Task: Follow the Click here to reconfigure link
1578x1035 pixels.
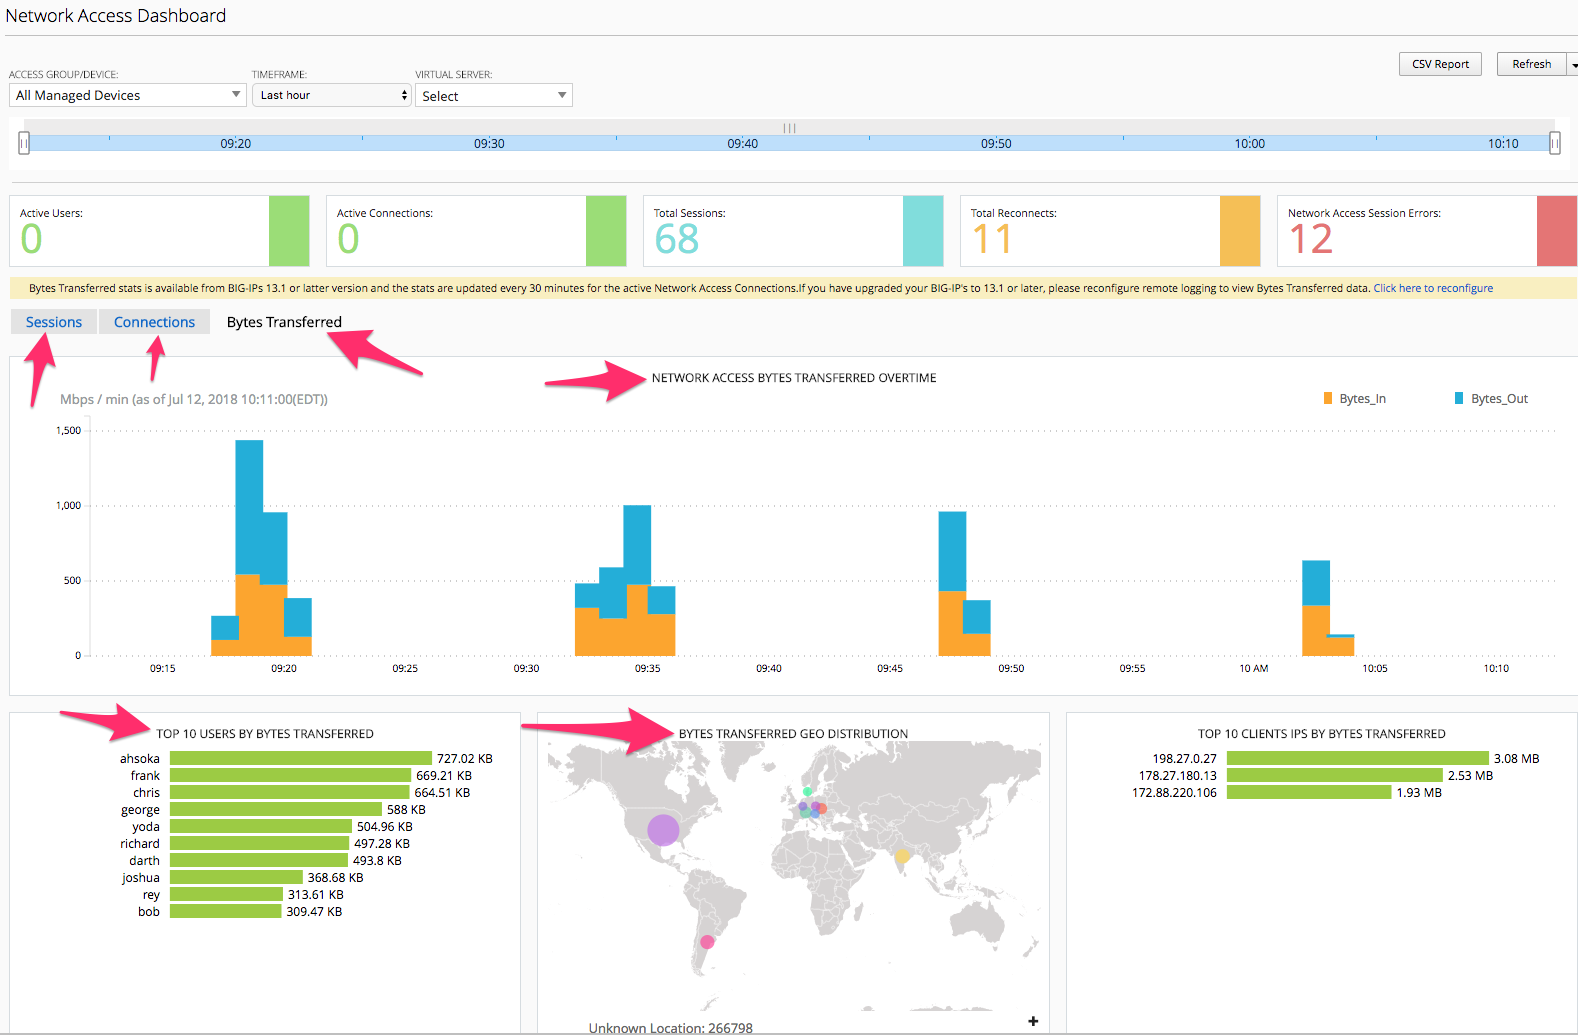Action: [1433, 288]
